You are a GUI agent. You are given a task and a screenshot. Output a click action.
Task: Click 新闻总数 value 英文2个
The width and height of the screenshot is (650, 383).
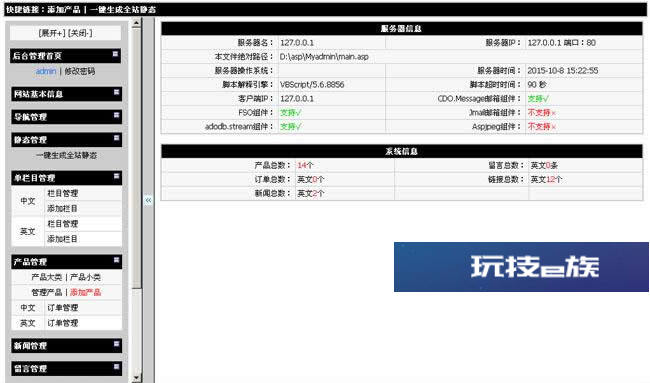pyautogui.click(x=310, y=194)
